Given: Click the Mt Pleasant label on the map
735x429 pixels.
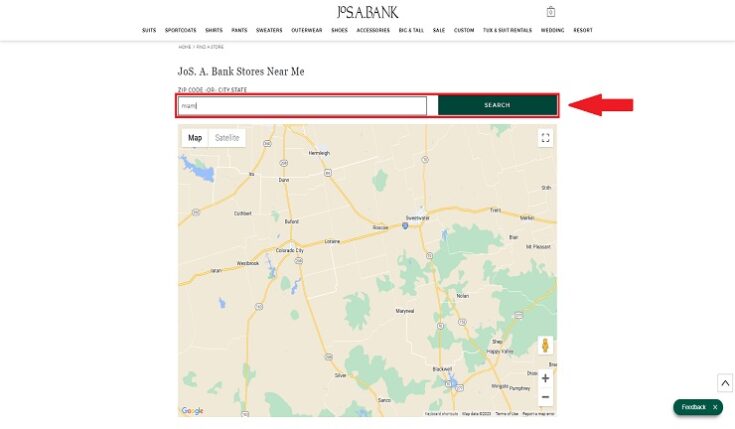Looking at the screenshot, I should coord(538,247).
